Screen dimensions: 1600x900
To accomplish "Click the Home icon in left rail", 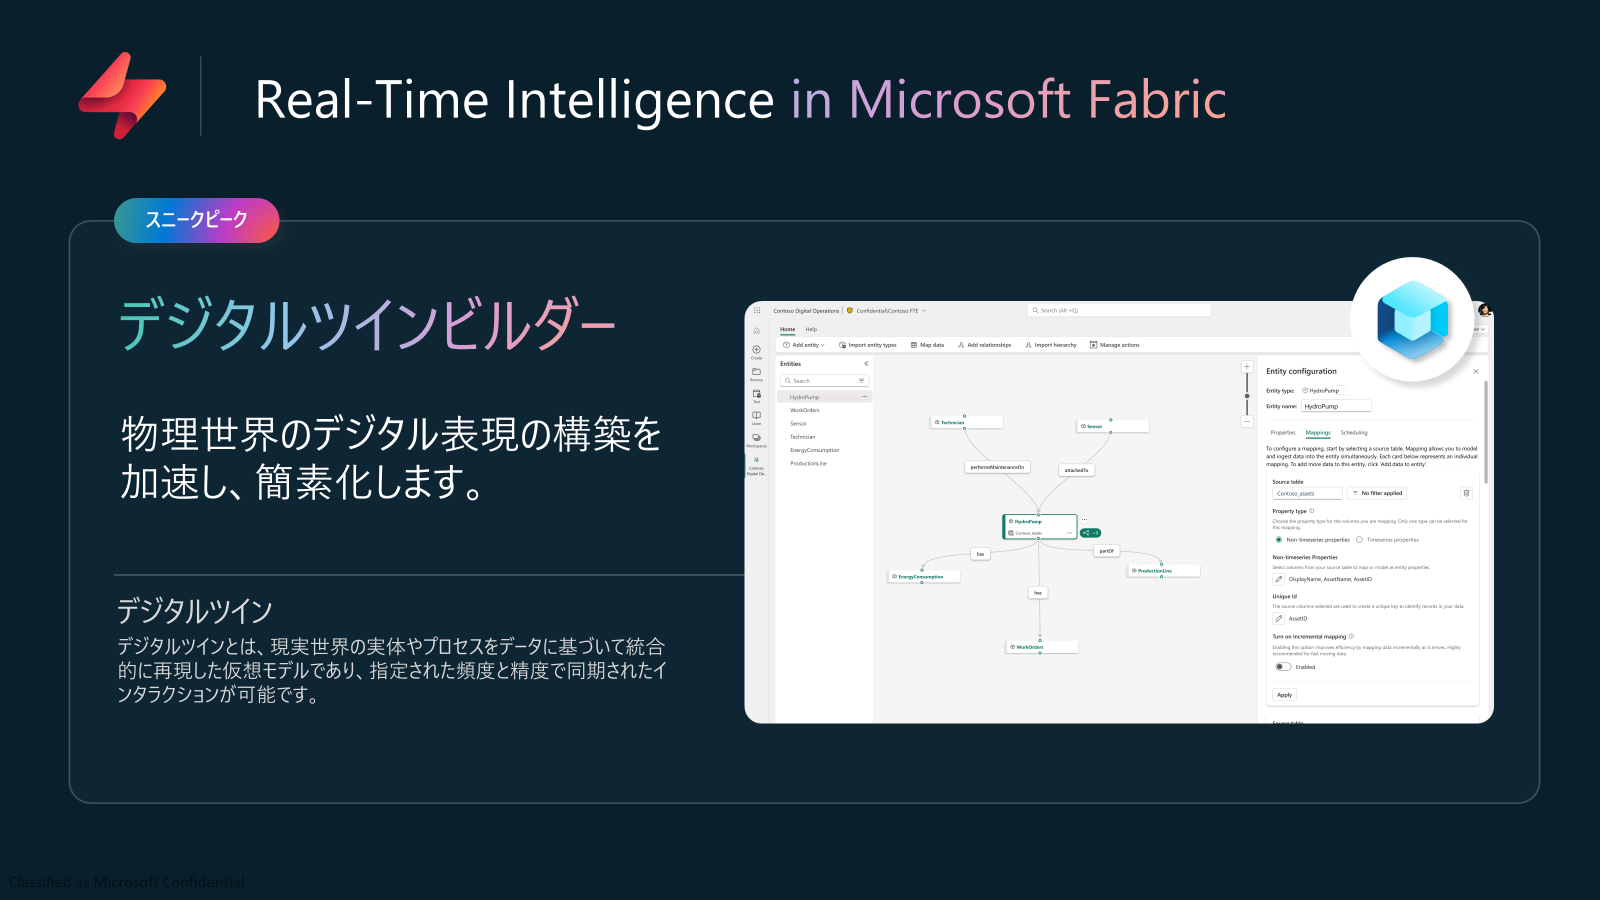I will coord(757,331).
